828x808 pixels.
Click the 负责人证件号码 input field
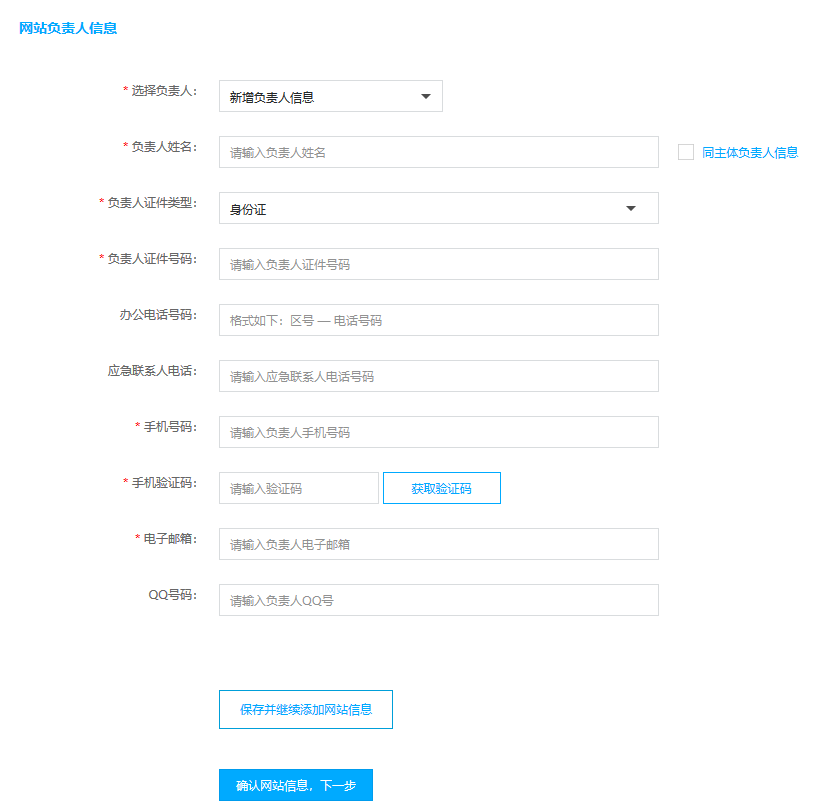click(x=437, y=263)
